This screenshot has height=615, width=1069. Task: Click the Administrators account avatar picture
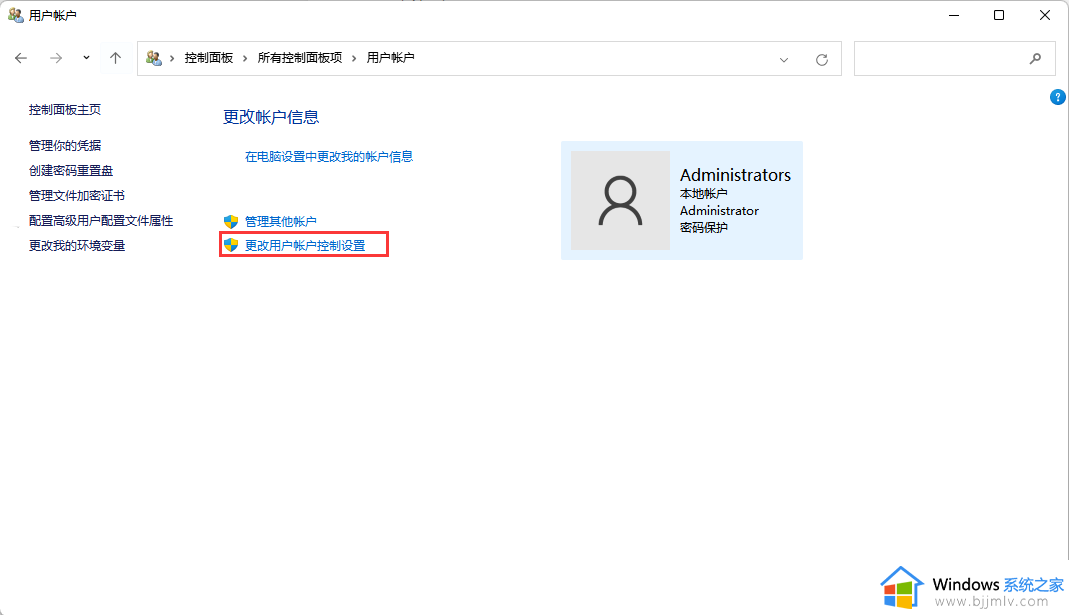(620, 200)
